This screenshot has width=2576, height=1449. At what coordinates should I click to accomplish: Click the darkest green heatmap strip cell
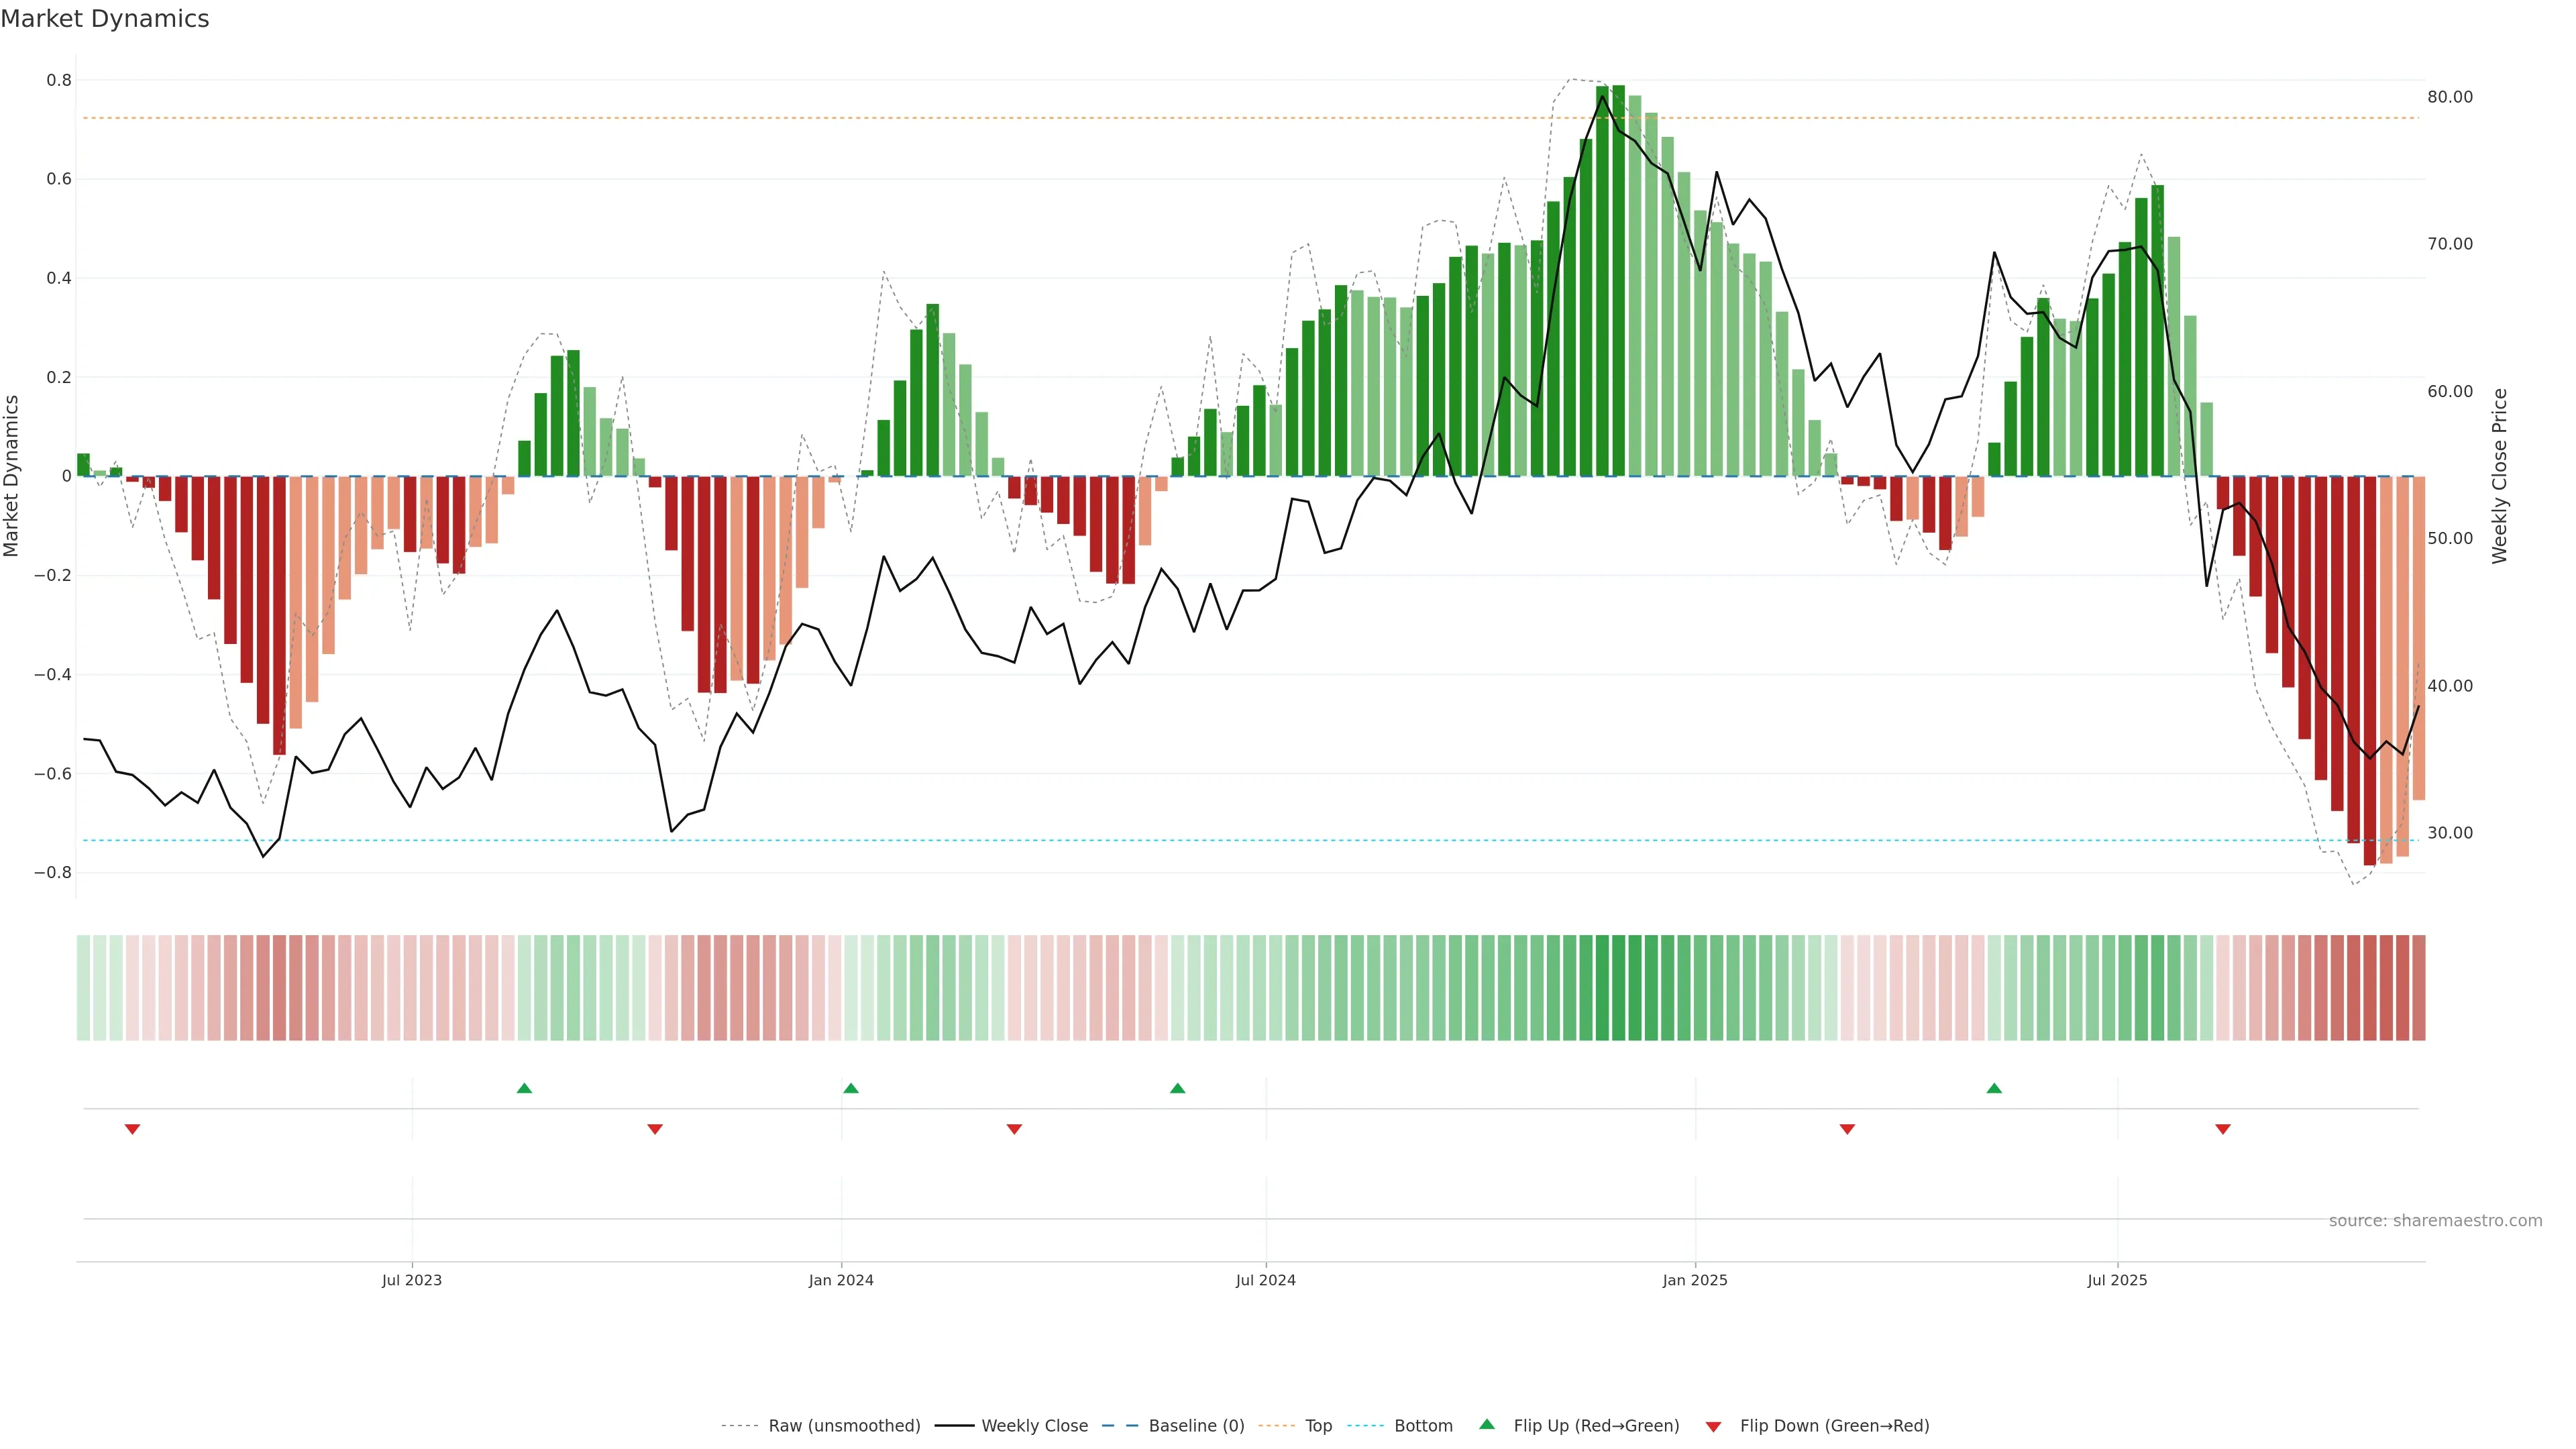(x=1619, y=987)
